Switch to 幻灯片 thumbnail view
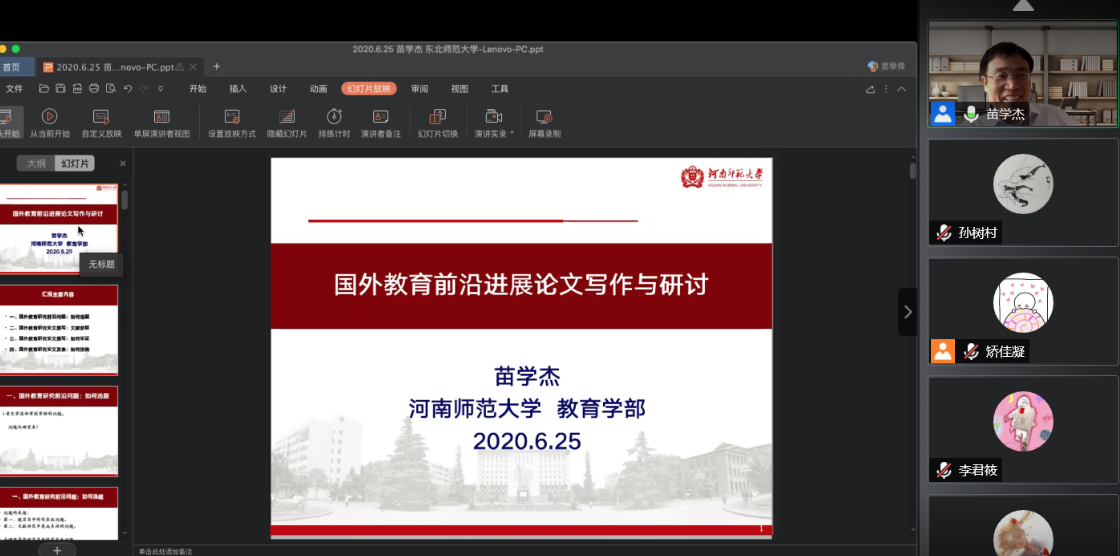This screenshot has width=1120, height=556. (x=74, y=163)
